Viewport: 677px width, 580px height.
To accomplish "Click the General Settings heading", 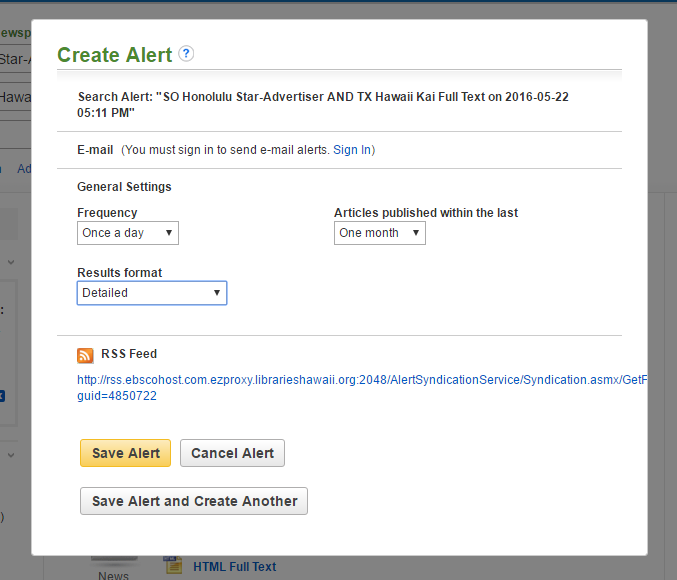I will point(124,187).
